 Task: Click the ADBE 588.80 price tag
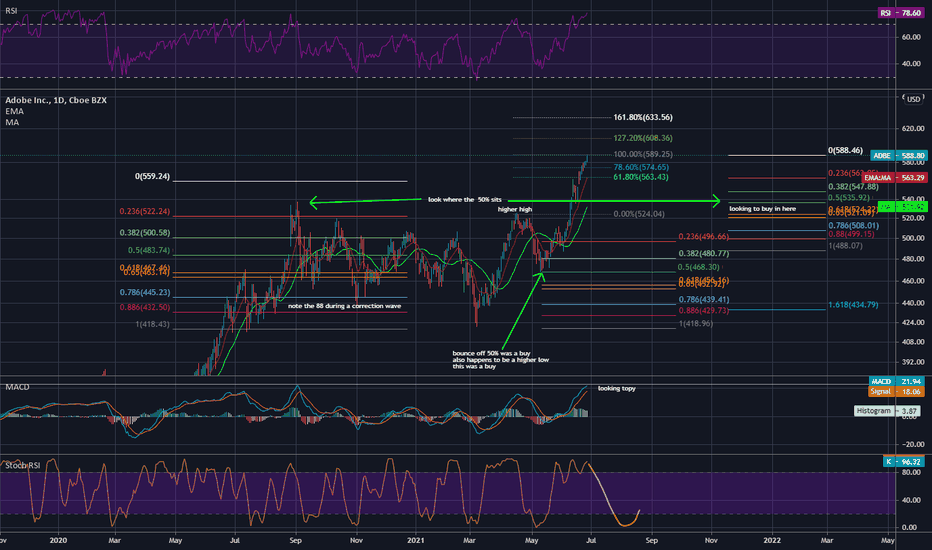pos(899,156)
